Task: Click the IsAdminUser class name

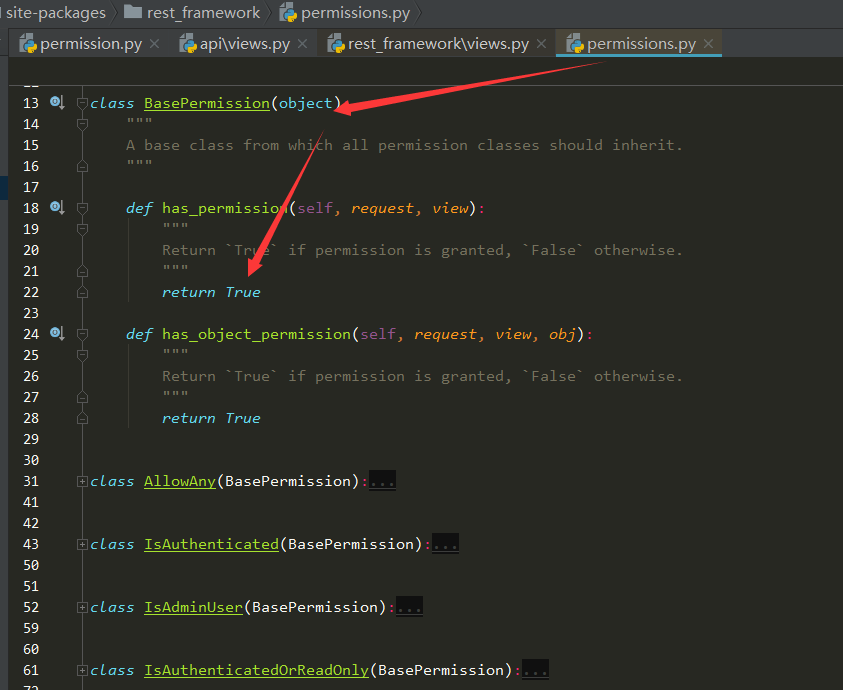Action: [x=194, y=607]
